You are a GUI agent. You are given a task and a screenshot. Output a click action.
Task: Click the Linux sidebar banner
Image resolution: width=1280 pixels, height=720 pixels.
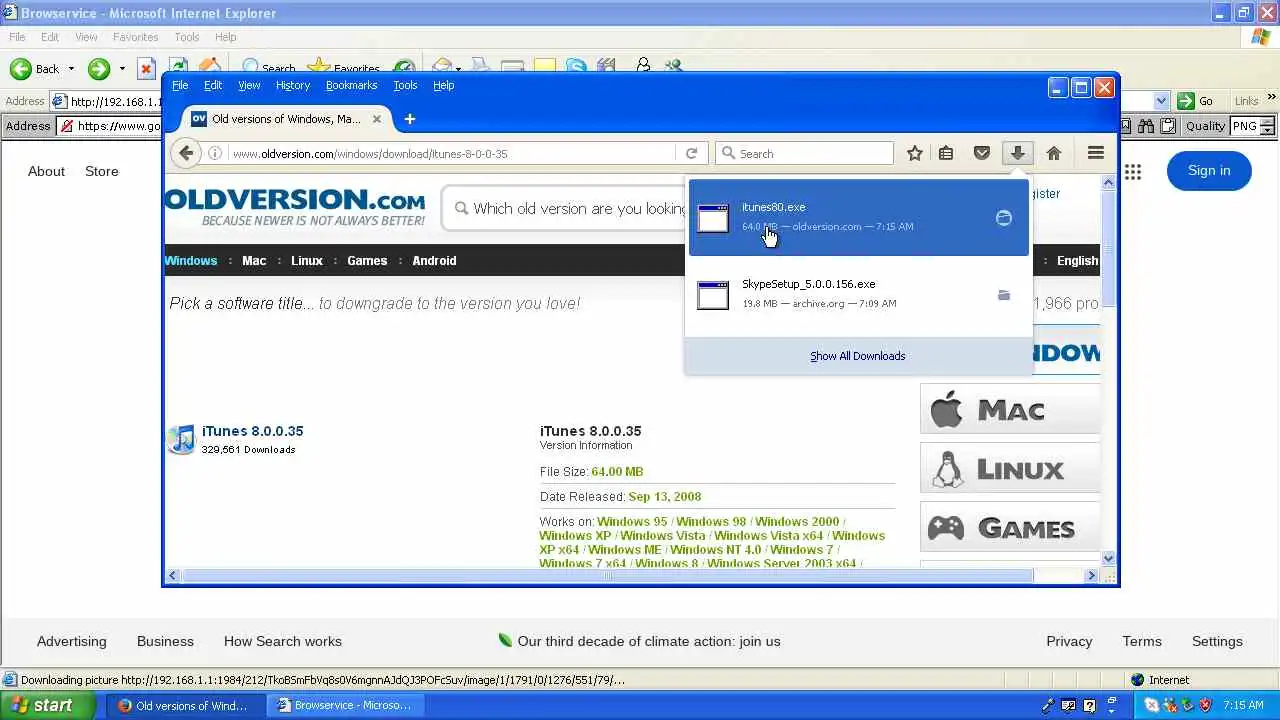tap(1009, 469)
